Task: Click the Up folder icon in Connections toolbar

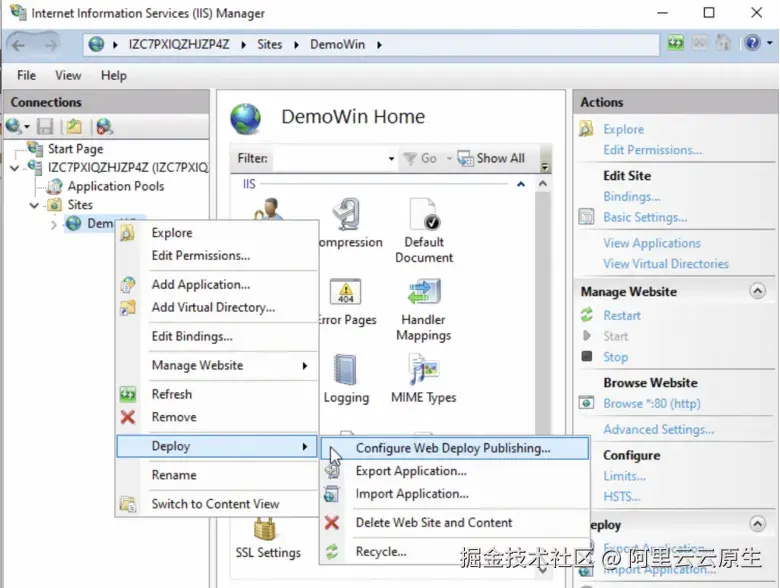Action: point(74,127)
